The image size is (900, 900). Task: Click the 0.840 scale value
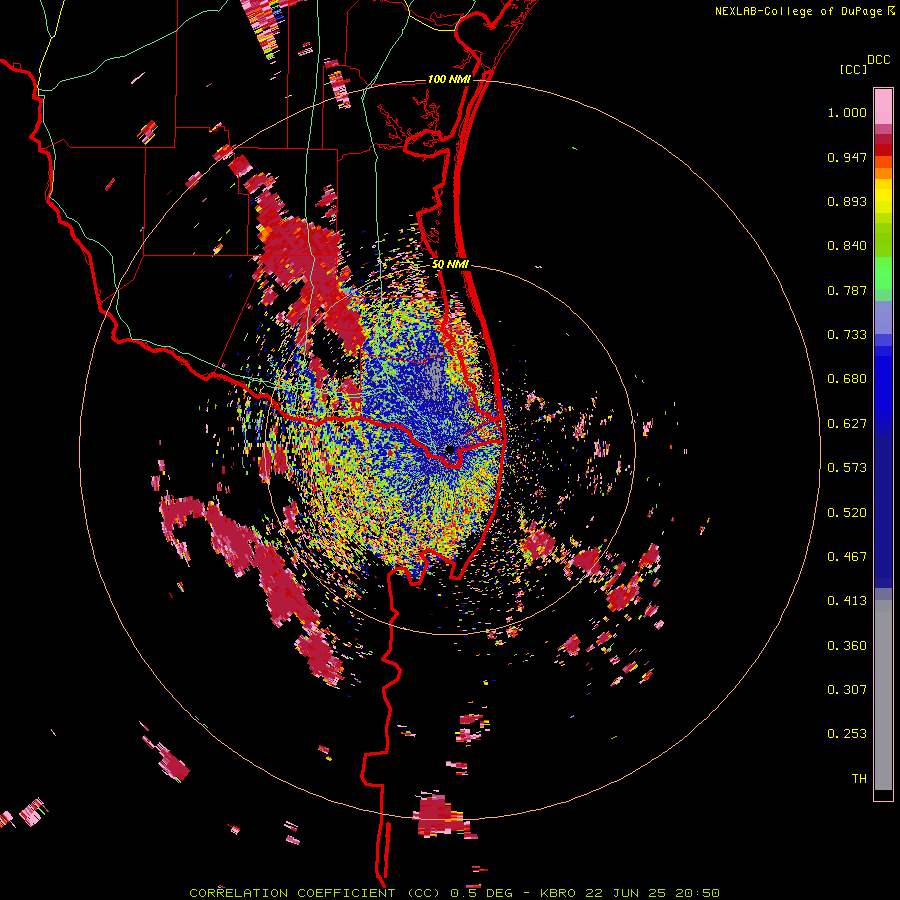click(847, 246)
